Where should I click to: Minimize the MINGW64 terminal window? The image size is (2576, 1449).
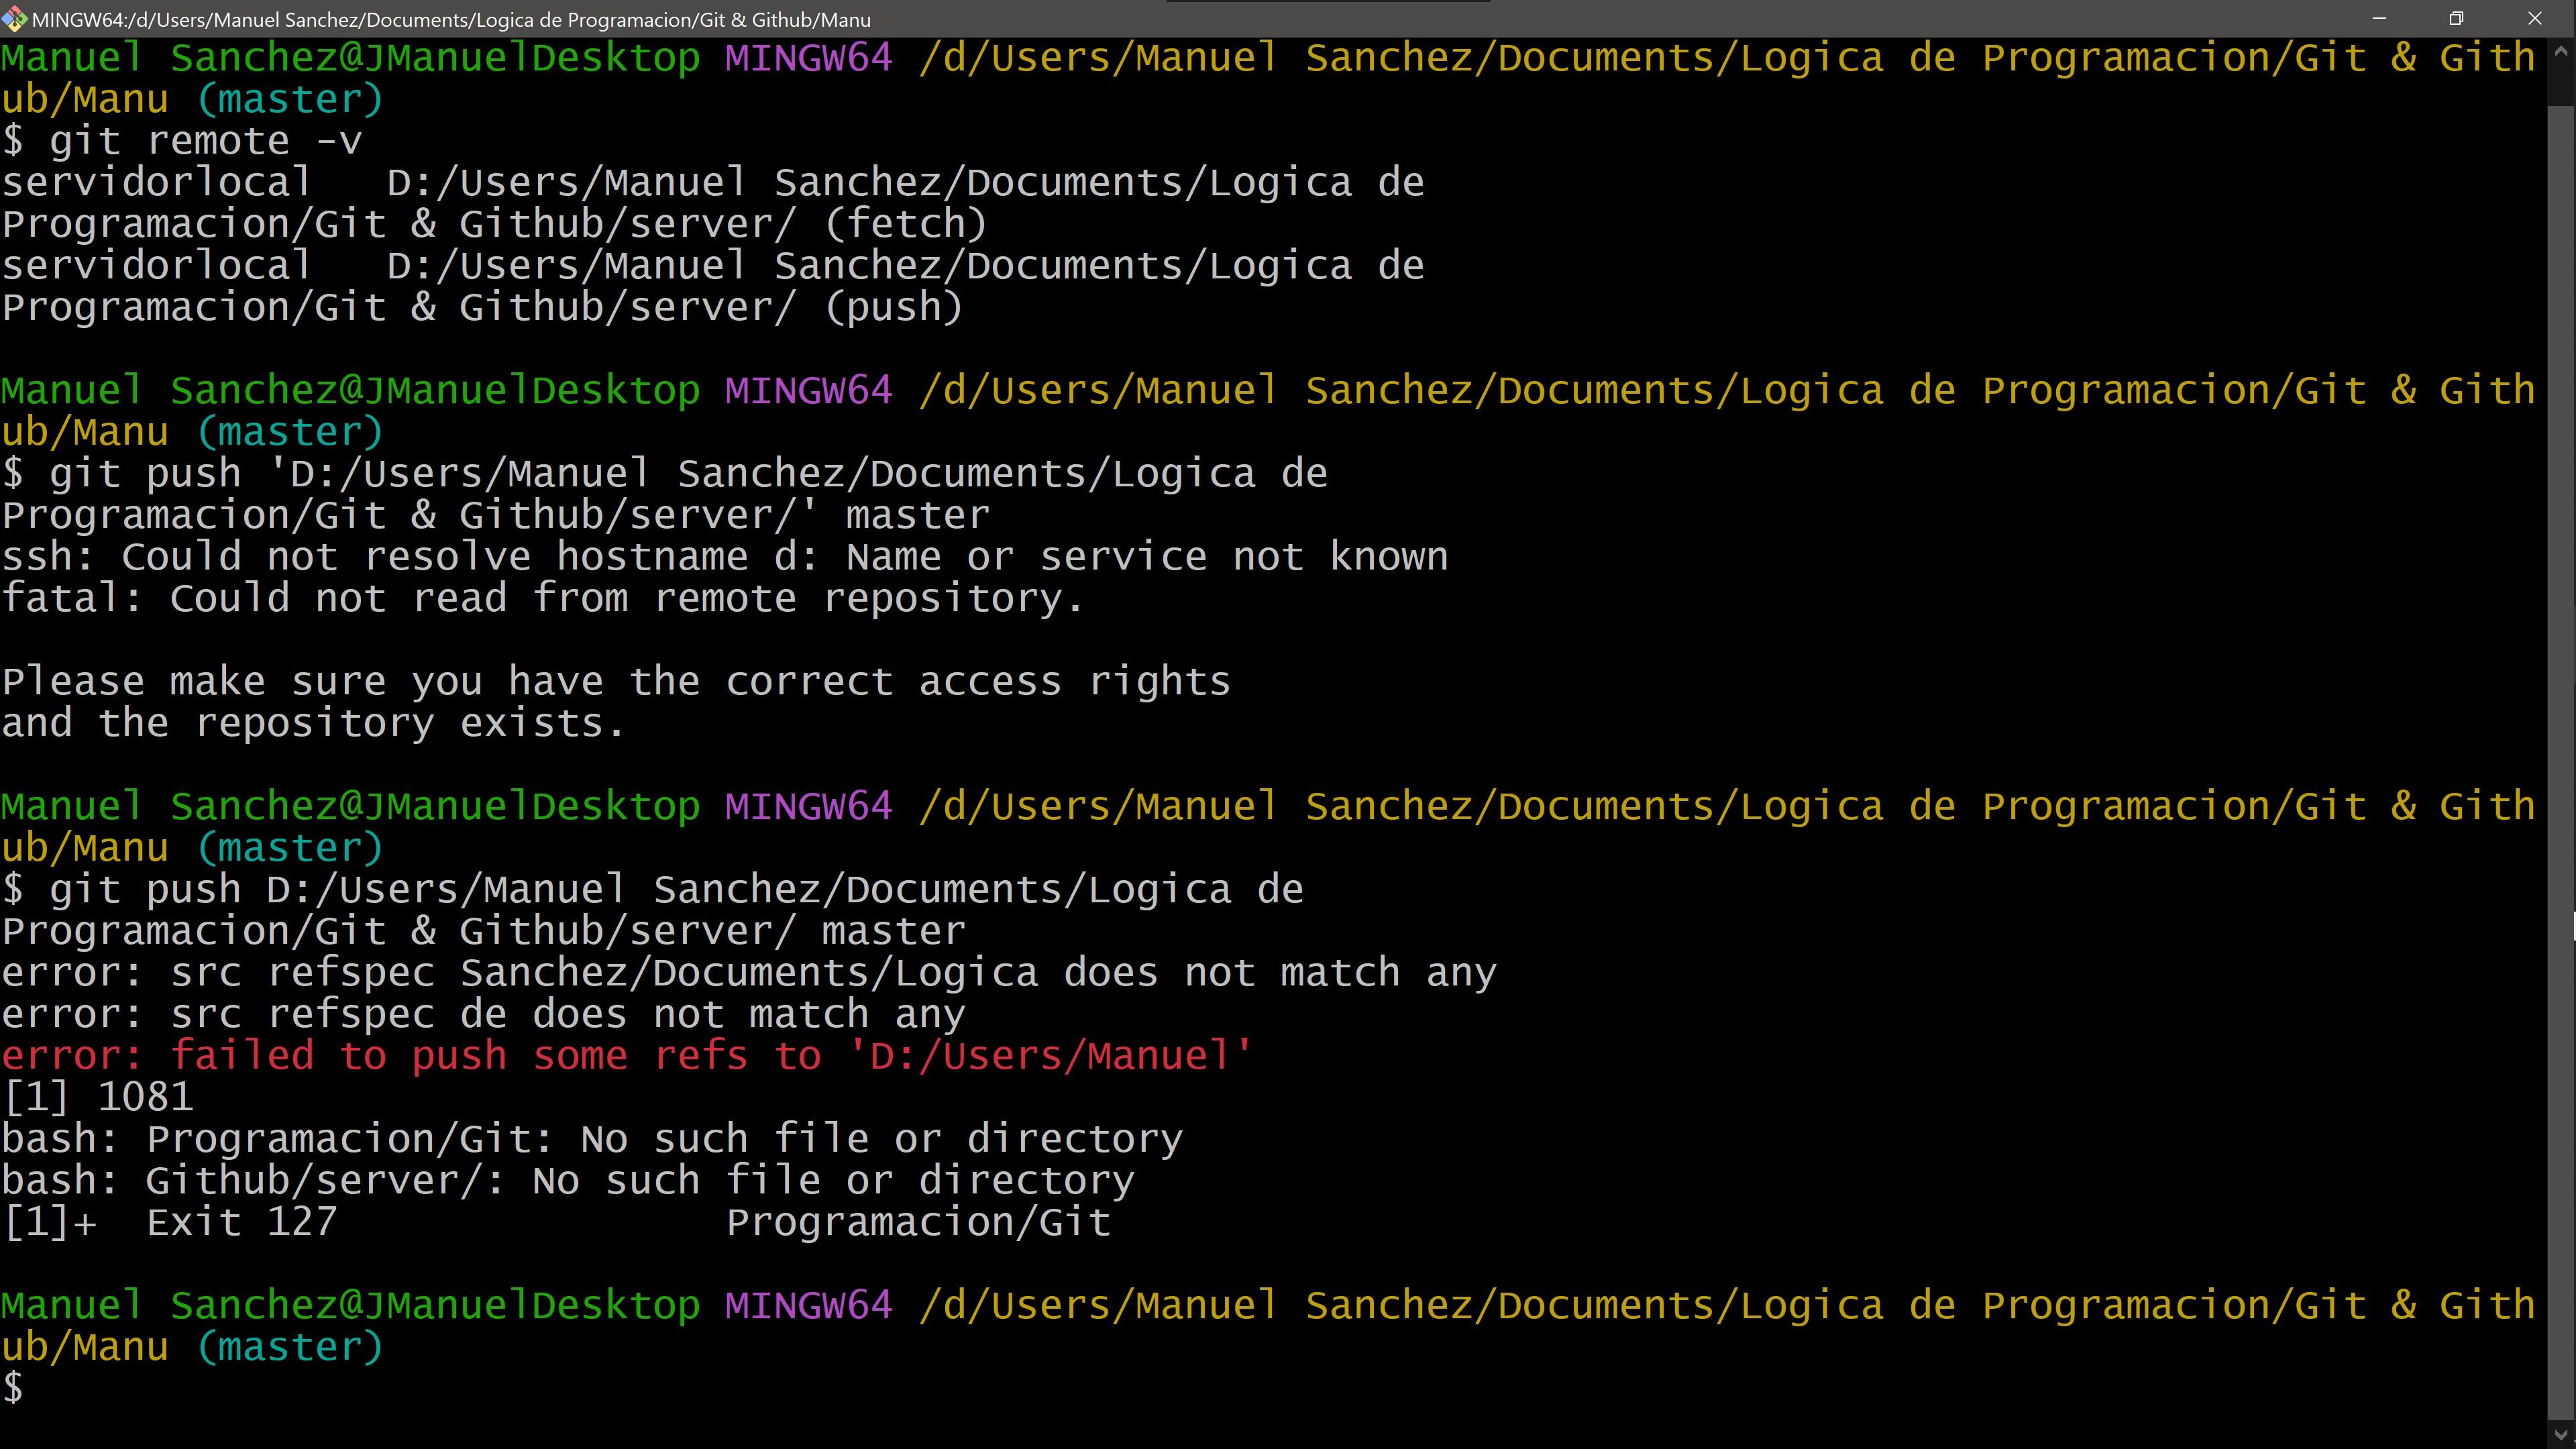coord(2379,19)
